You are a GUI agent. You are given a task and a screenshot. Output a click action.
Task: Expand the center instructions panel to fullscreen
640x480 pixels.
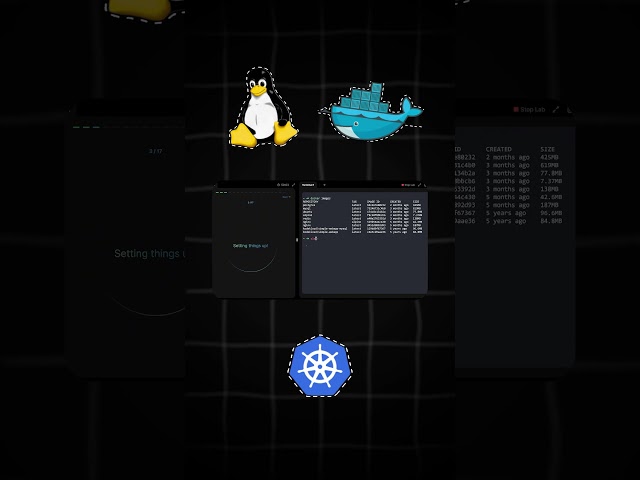pos(293,185)
